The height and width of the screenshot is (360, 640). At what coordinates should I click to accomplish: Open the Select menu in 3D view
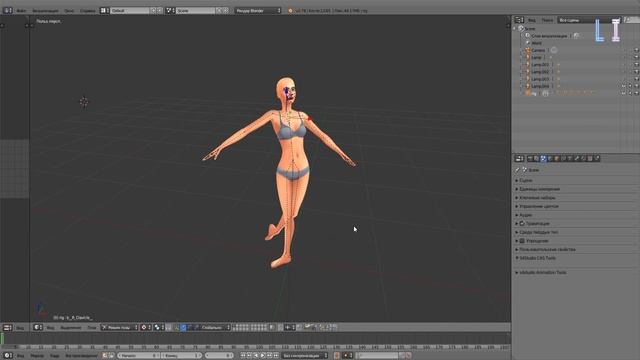(x=71, y=327)
